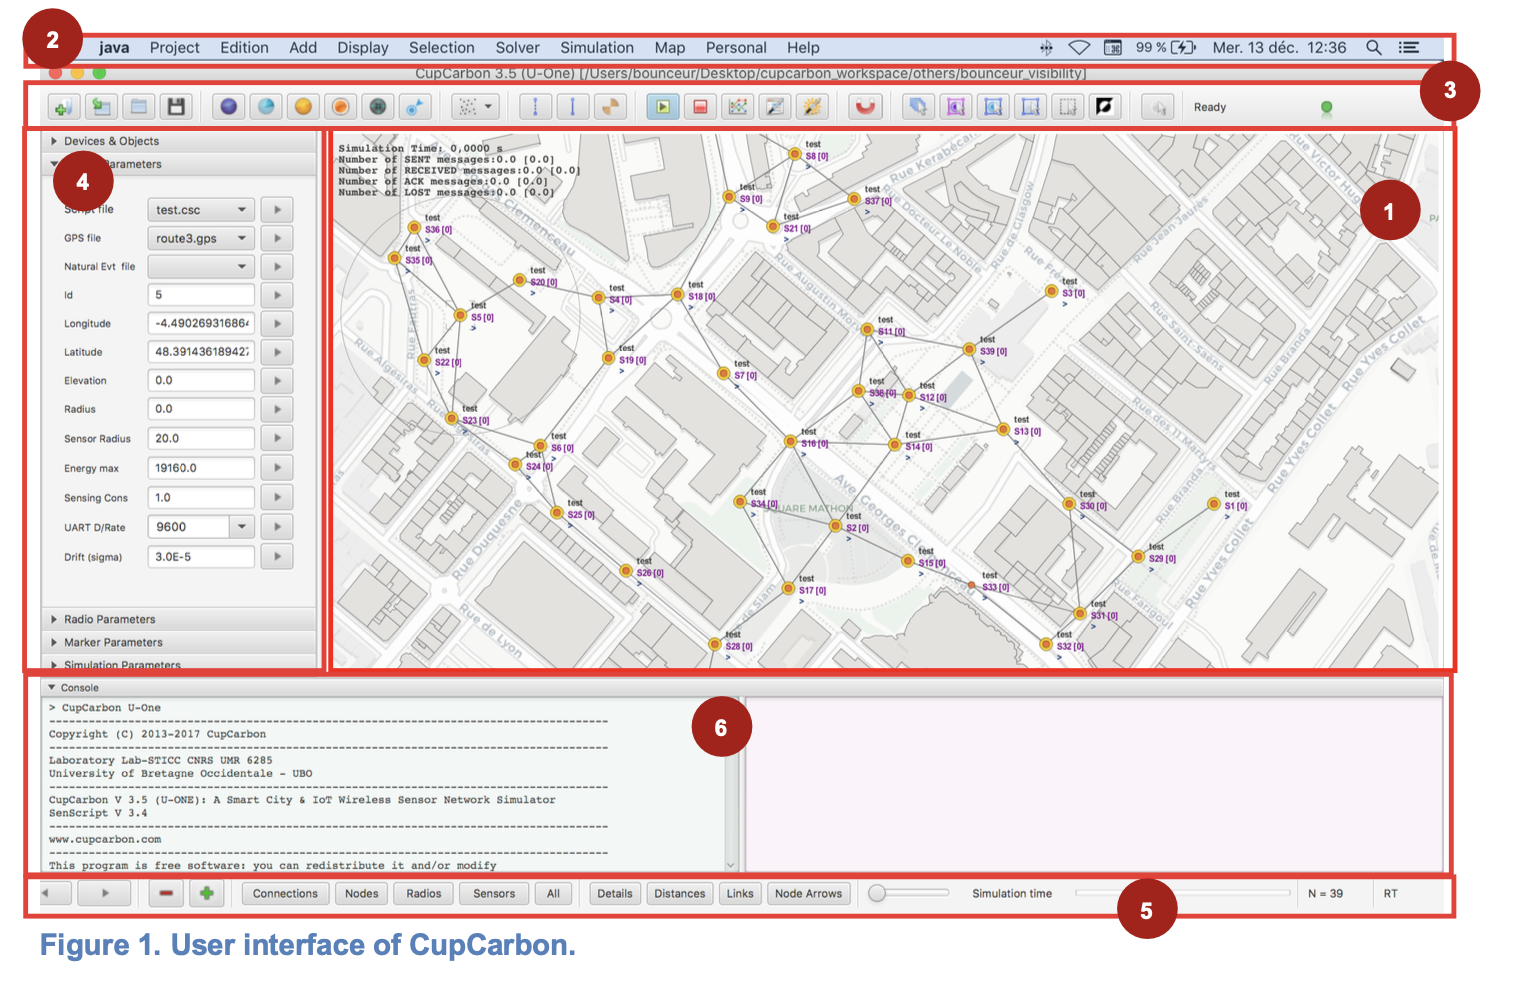Screen dimensions: 1532x988
Task: Toggle Distances display button
Action: point(679,893)
